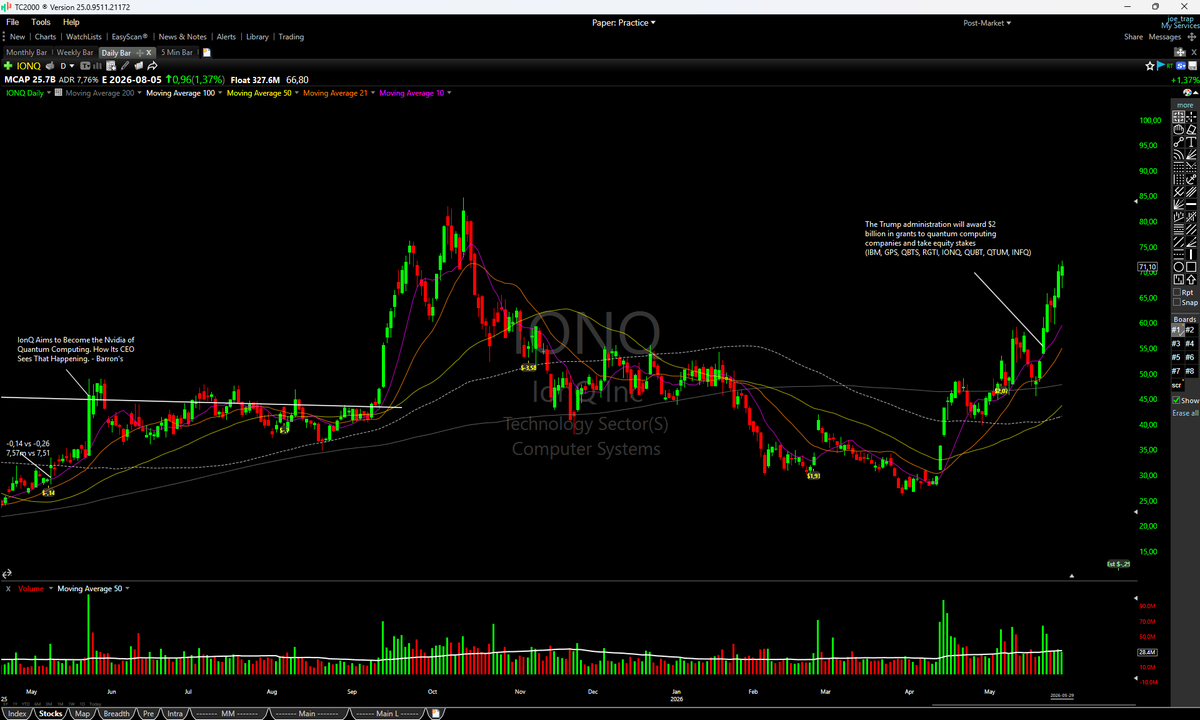
Task: Select the vertical line drawing tool
Action: click(1191, 254)
